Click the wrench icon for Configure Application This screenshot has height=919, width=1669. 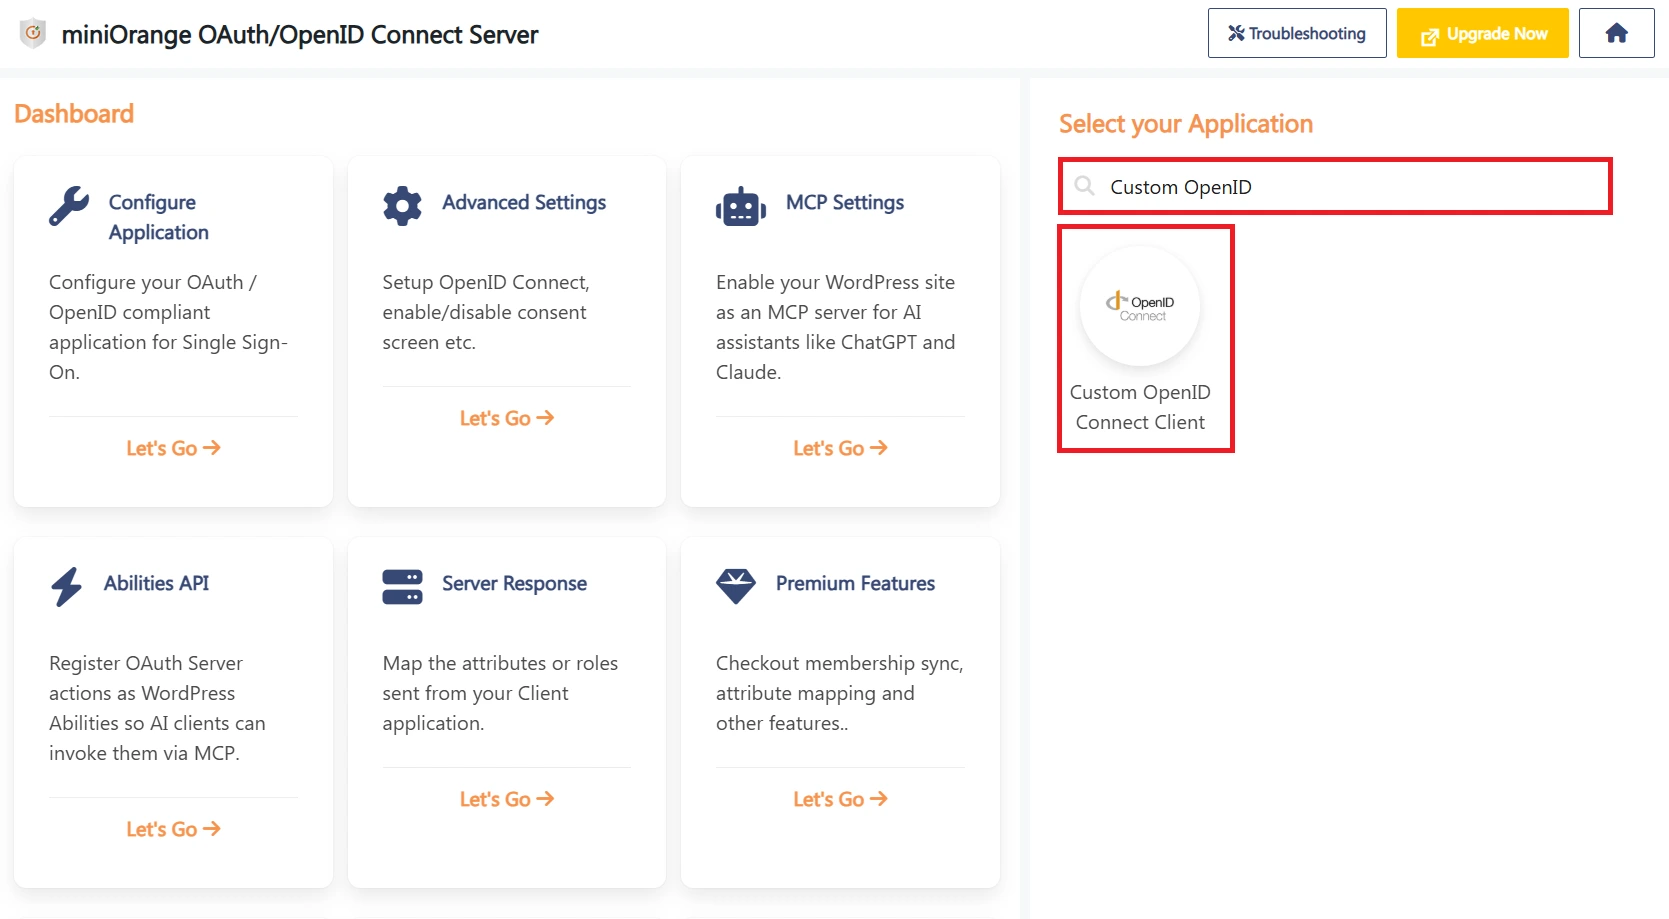click(x=69, y=207)
